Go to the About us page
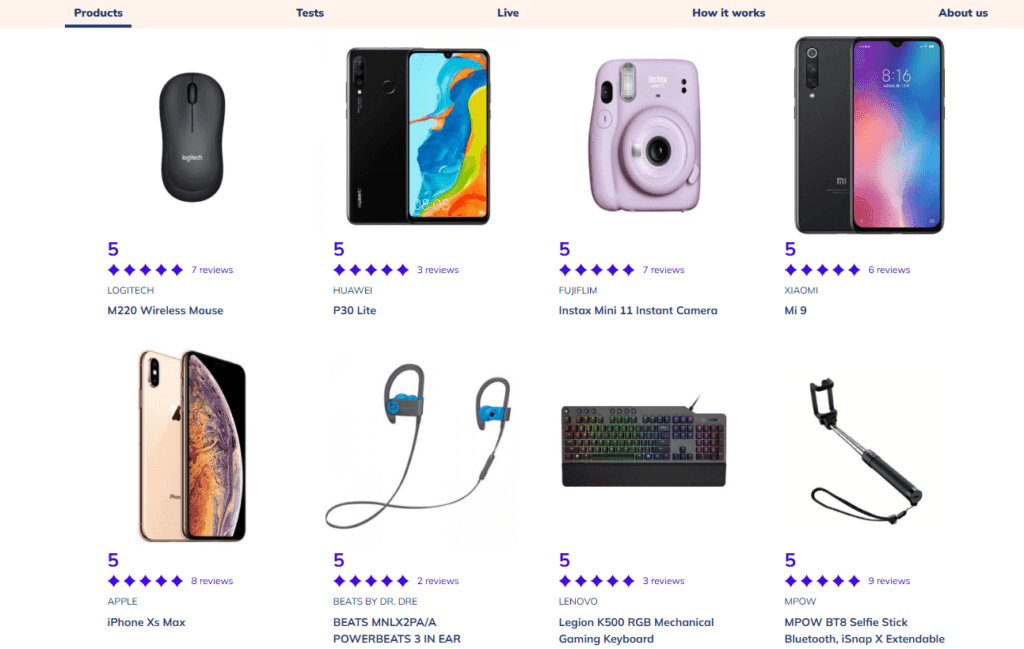 click(962, 13)
